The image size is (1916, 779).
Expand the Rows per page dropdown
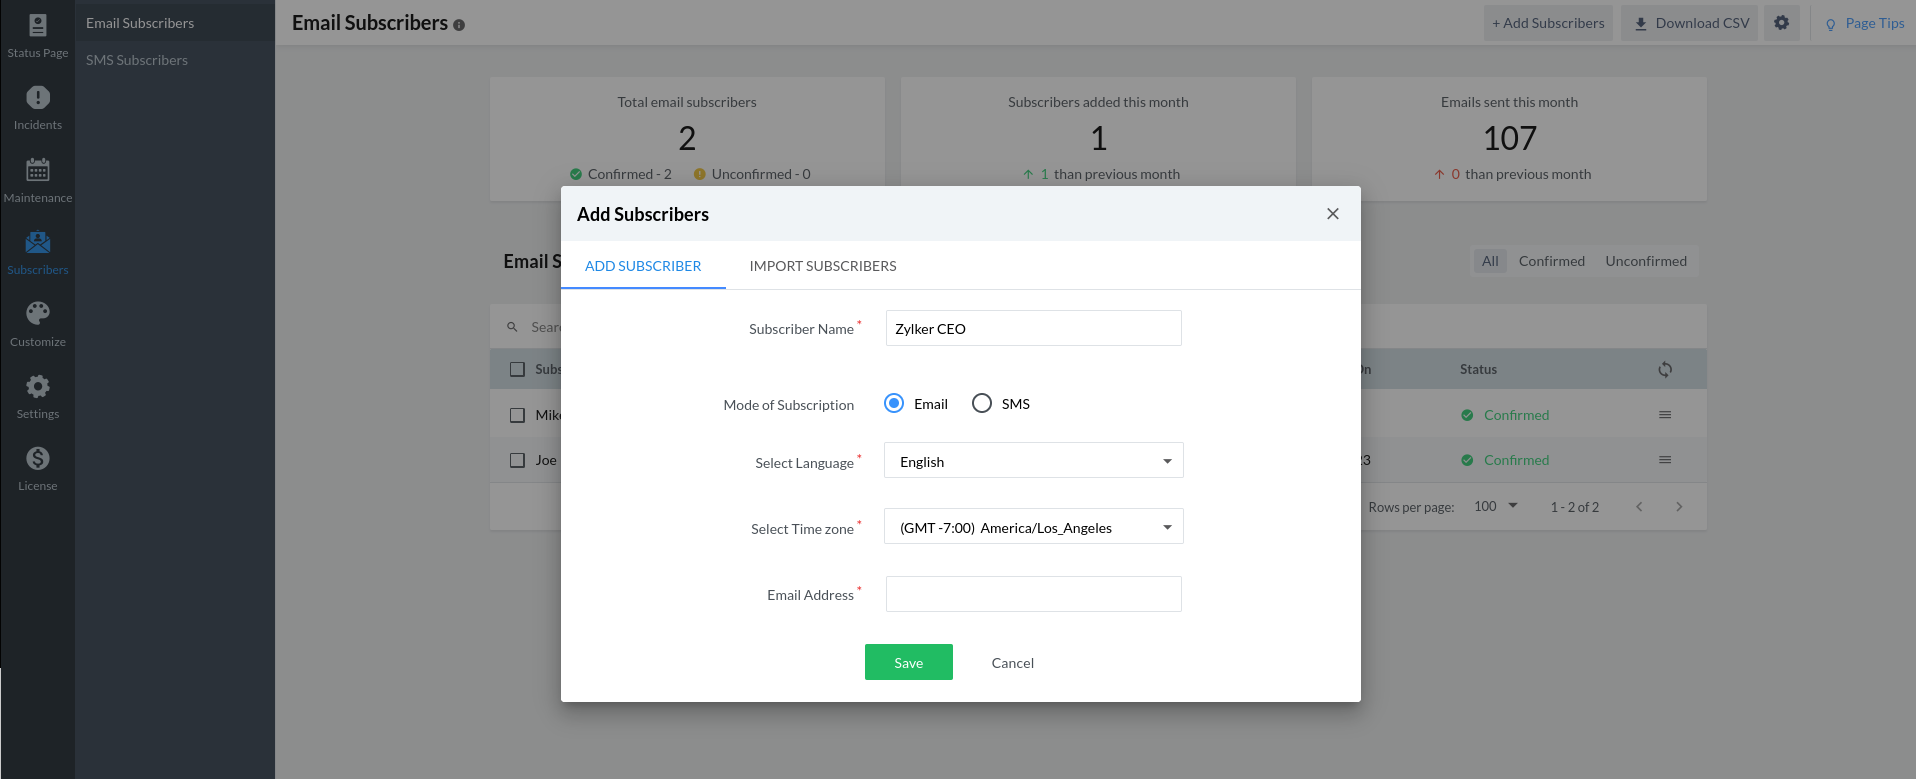coord(1496,506)
